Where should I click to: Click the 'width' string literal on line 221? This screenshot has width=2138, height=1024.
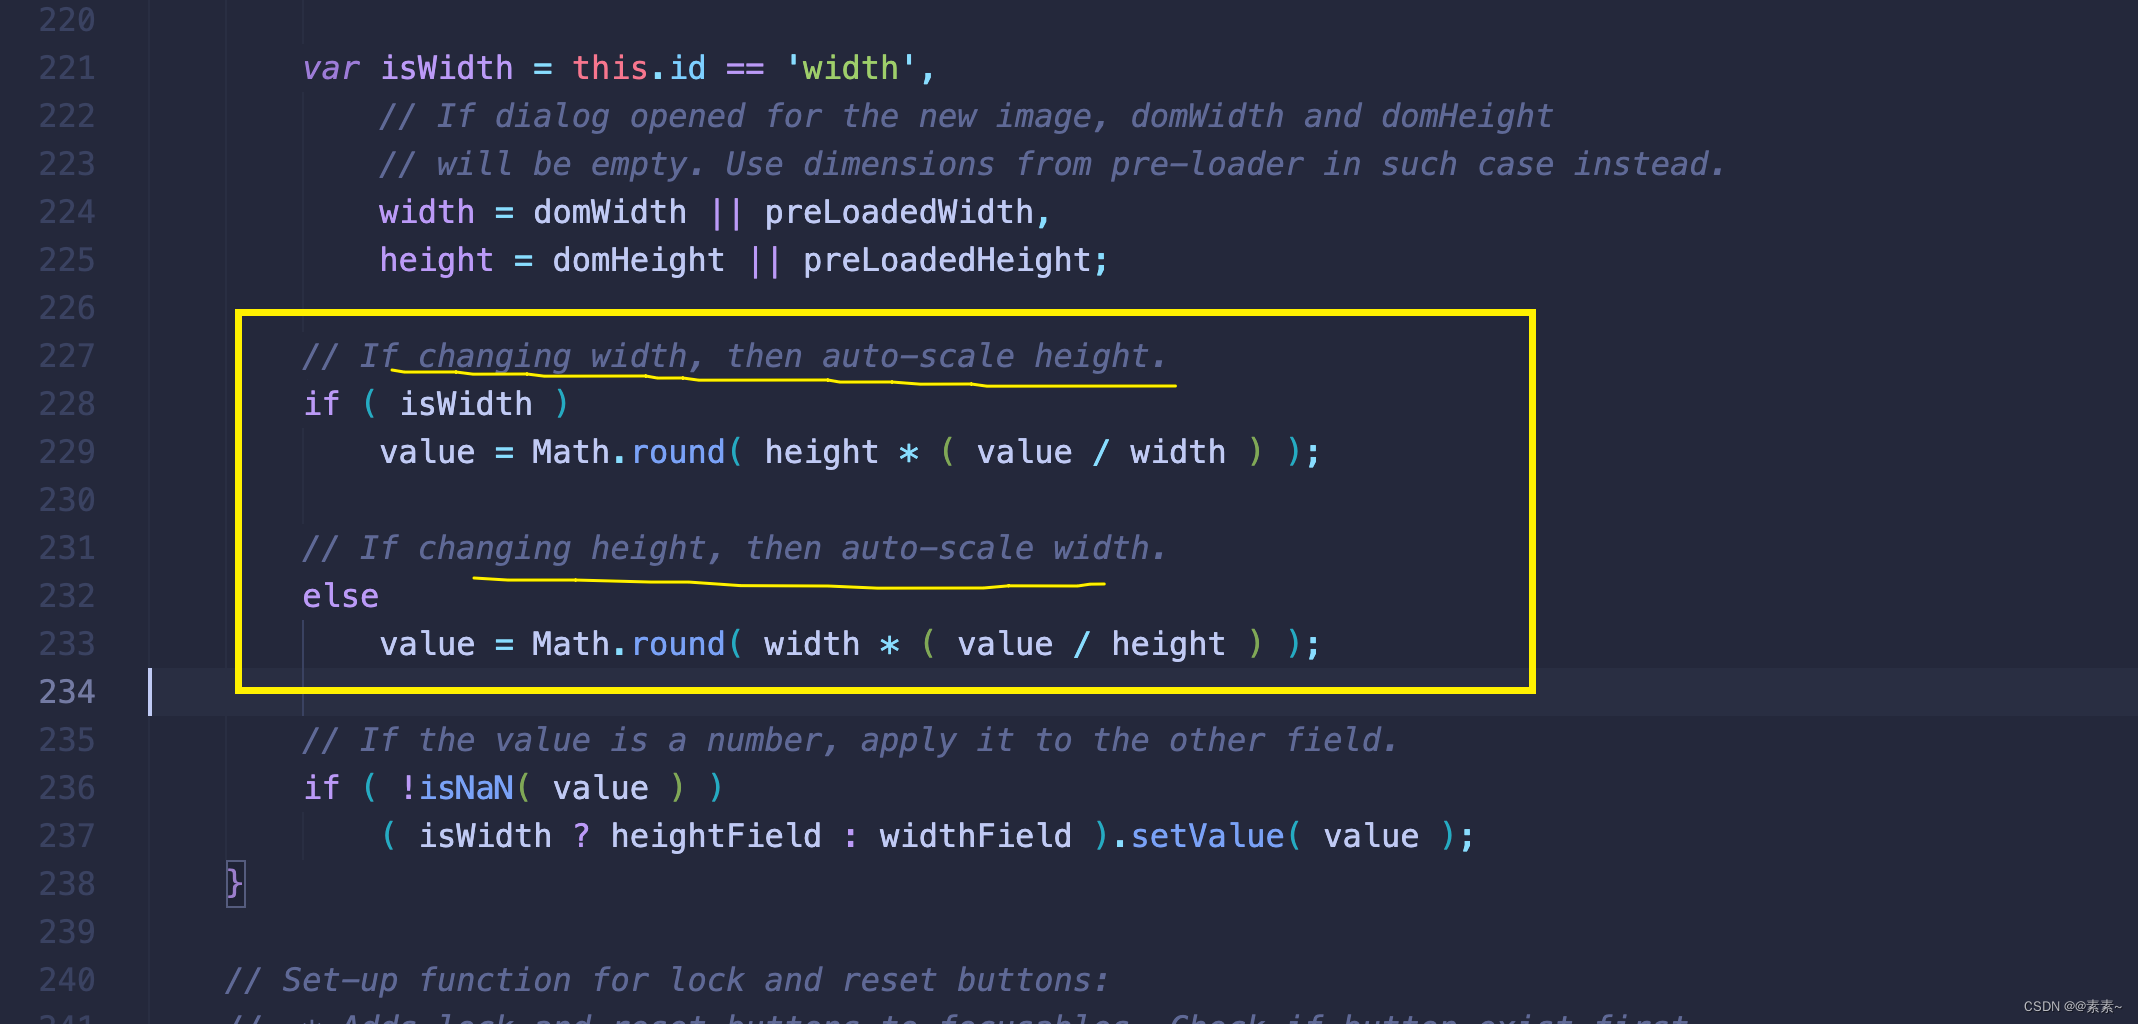[851, 68]
